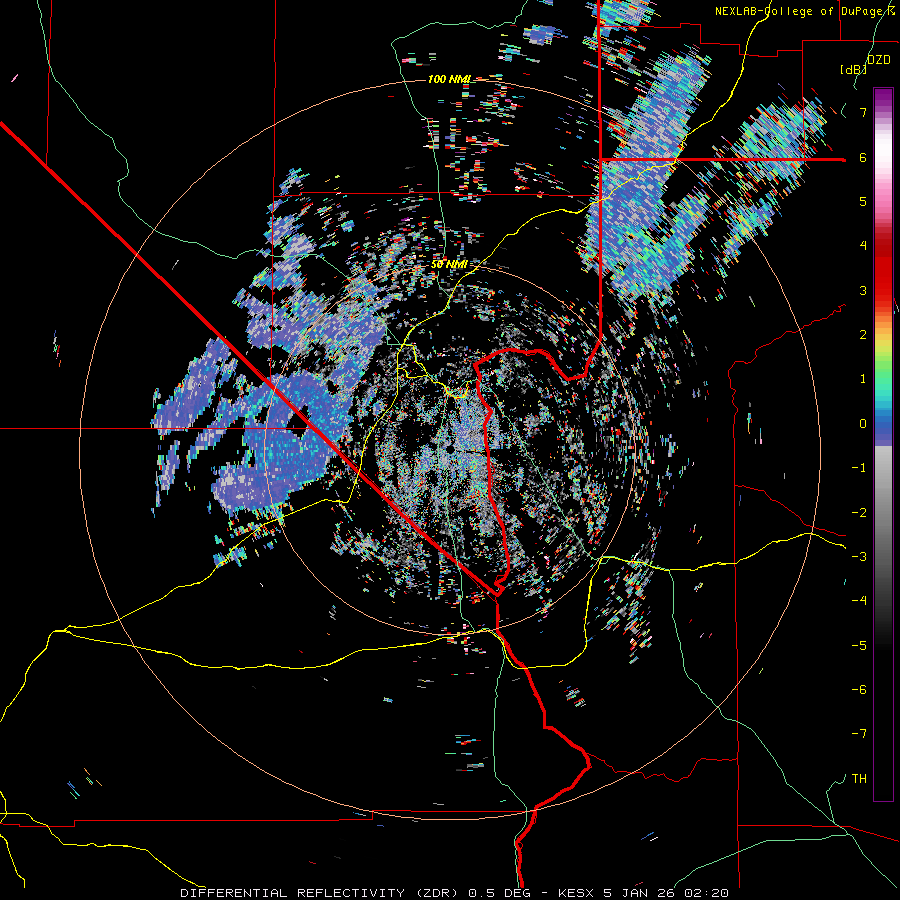Click the "[dB]" unit label above the legend
Image resolution: width=900 pixels, height=900 pixels.
[852, 70]
